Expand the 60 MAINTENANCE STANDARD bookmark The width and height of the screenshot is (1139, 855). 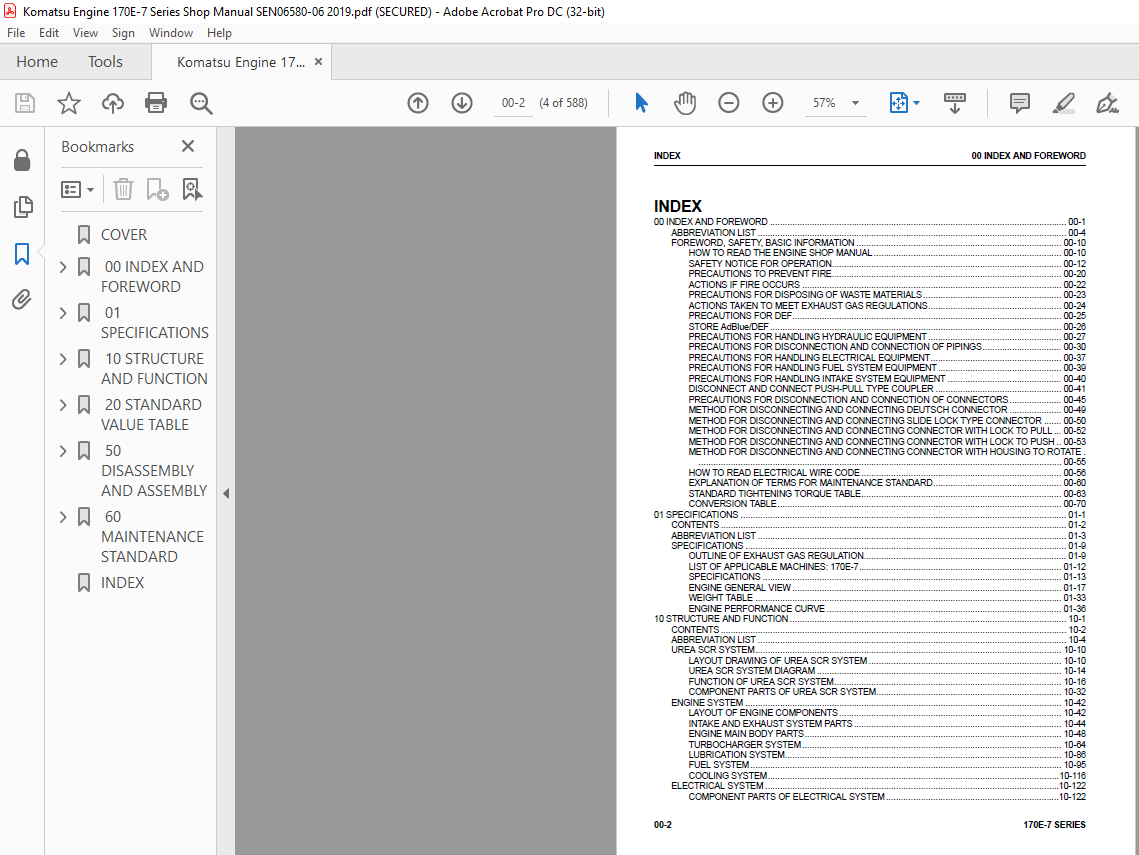click(62, 517)
